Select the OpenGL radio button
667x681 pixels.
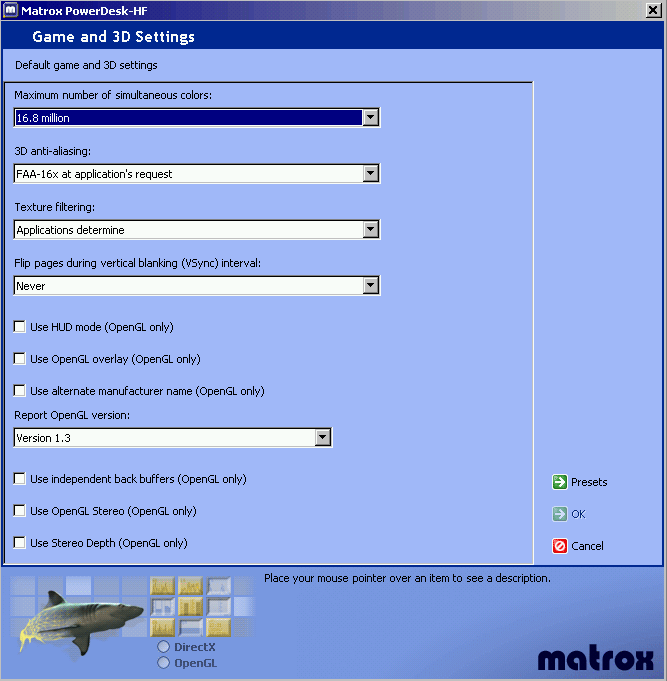pos(164,662)
